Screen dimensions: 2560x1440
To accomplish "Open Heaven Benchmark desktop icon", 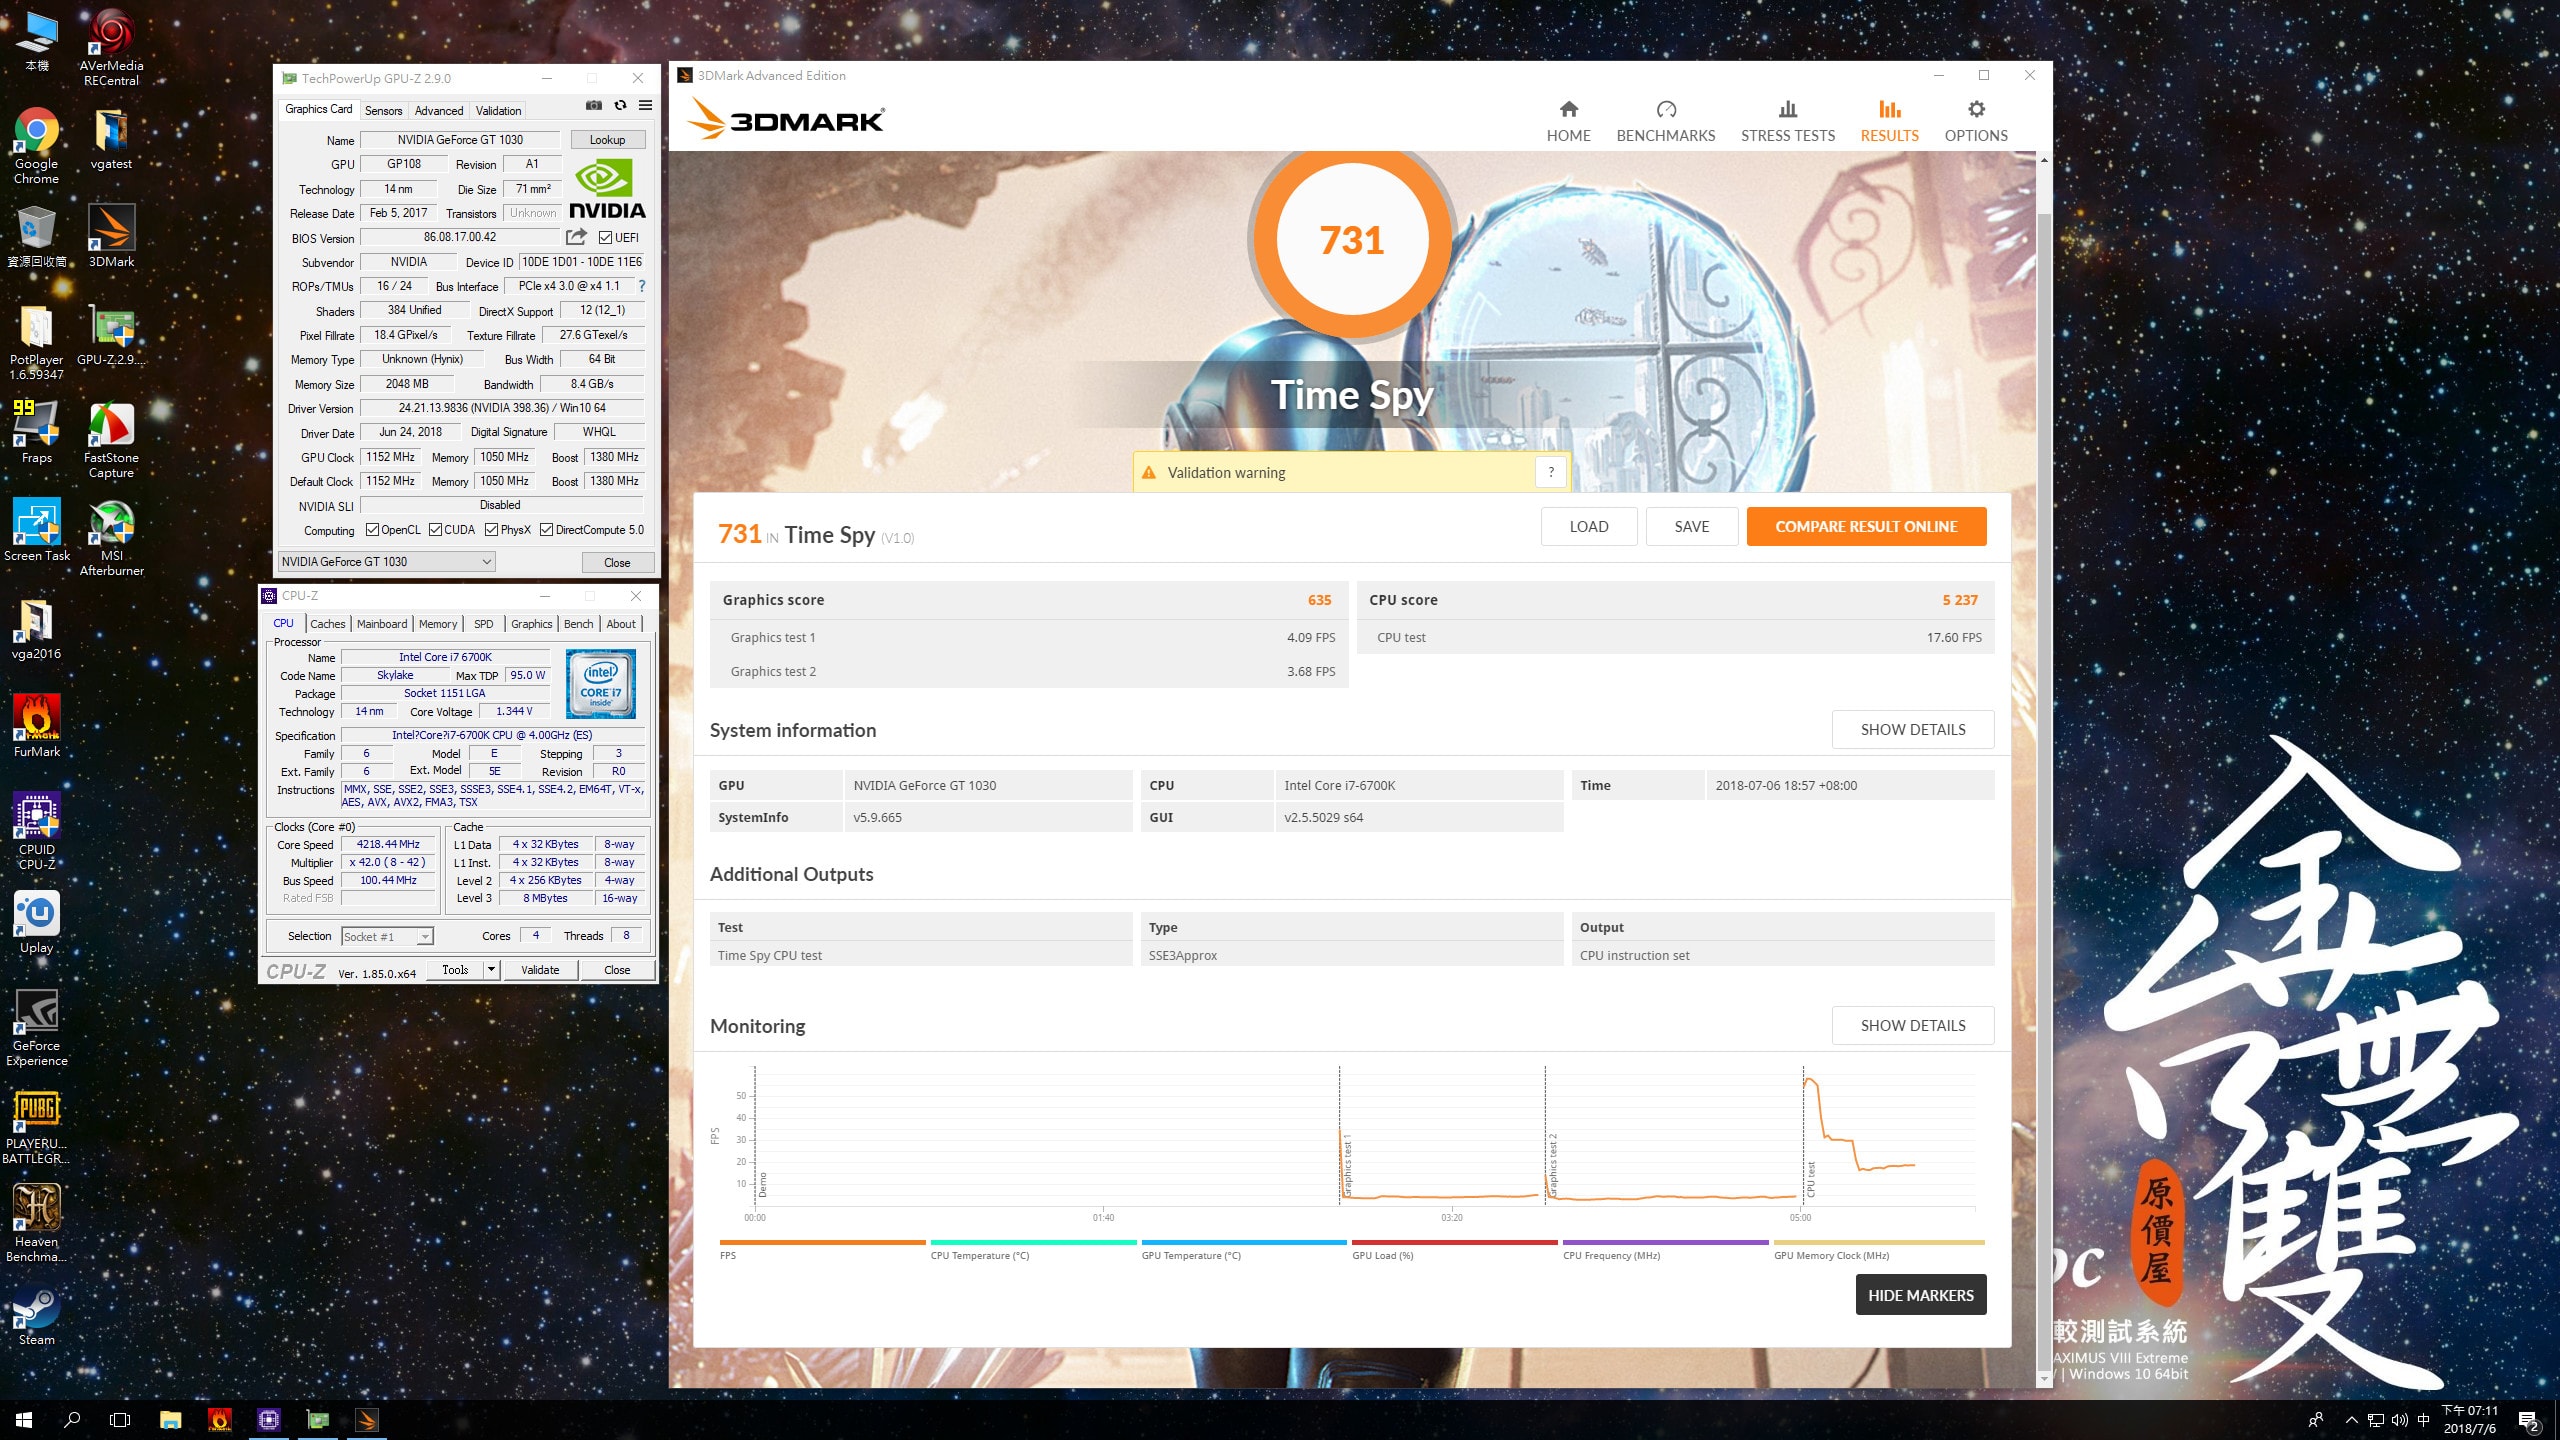I will coord(36,1224).
